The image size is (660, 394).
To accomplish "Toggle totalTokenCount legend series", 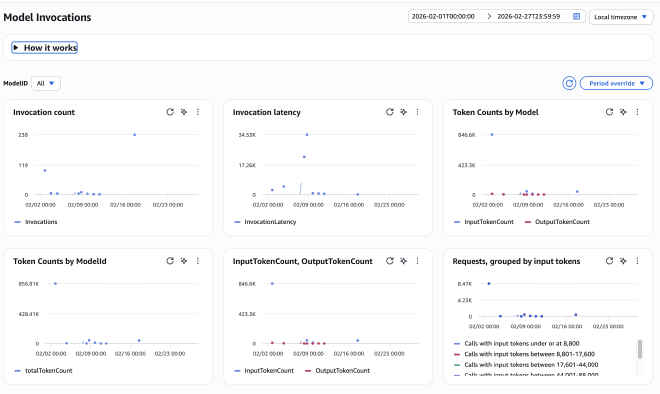I will (43, 371).
